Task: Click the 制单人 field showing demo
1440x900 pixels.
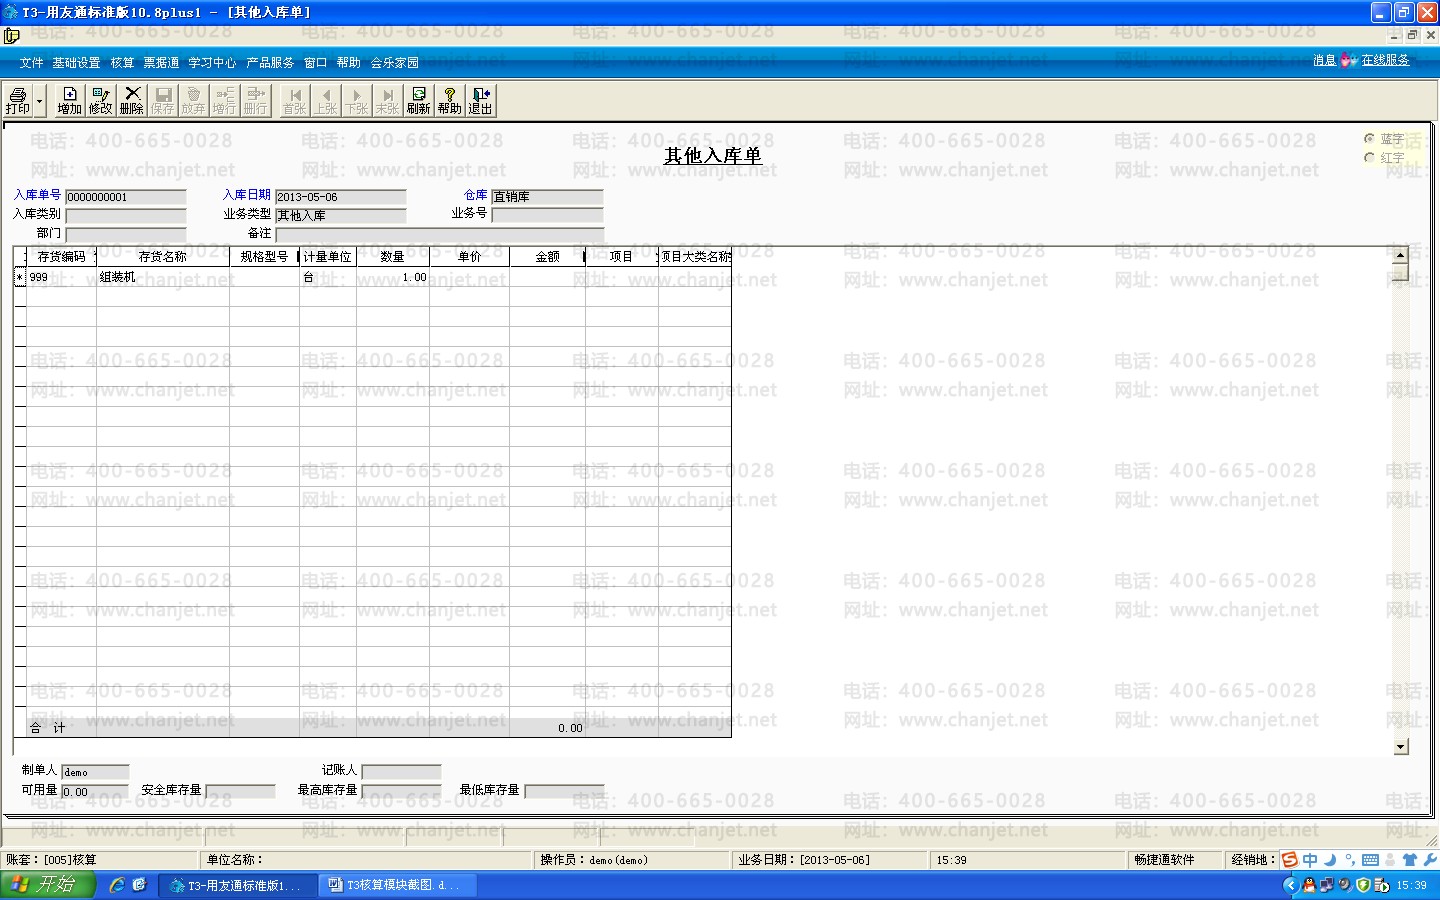Action: pos(95,772)
